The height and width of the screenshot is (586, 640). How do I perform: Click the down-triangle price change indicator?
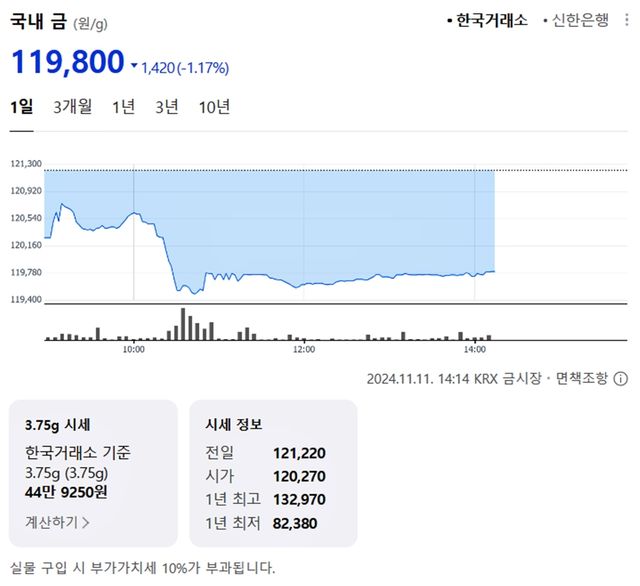click(x=134, y=67)
